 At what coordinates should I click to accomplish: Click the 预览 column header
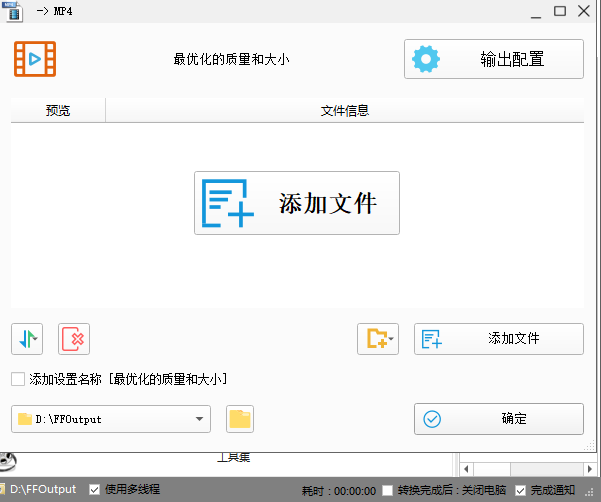(x=58, y=110)
